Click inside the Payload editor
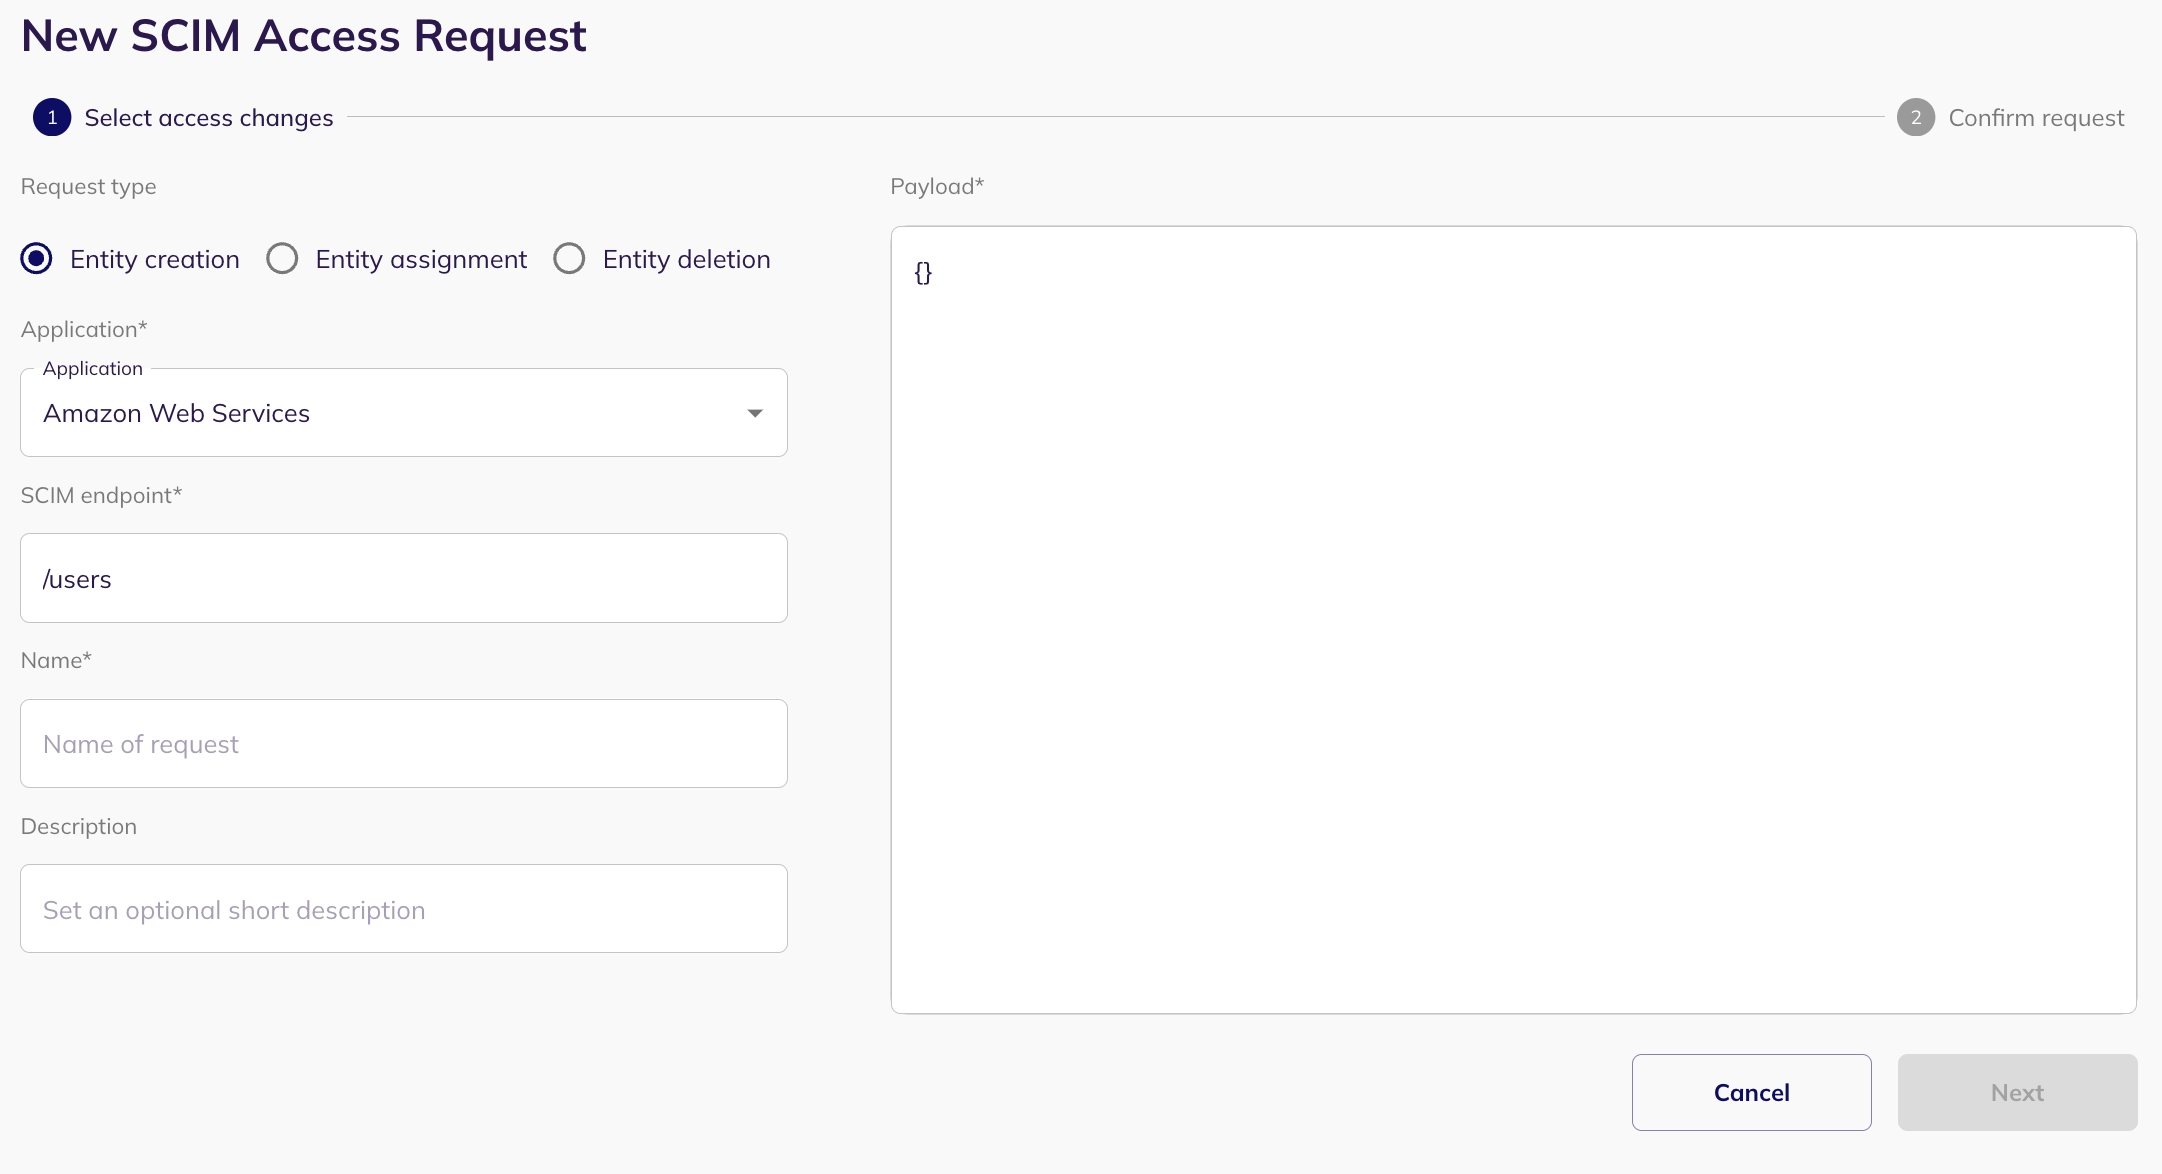The image size is (2162, 1174). (x=1513, y=620)
